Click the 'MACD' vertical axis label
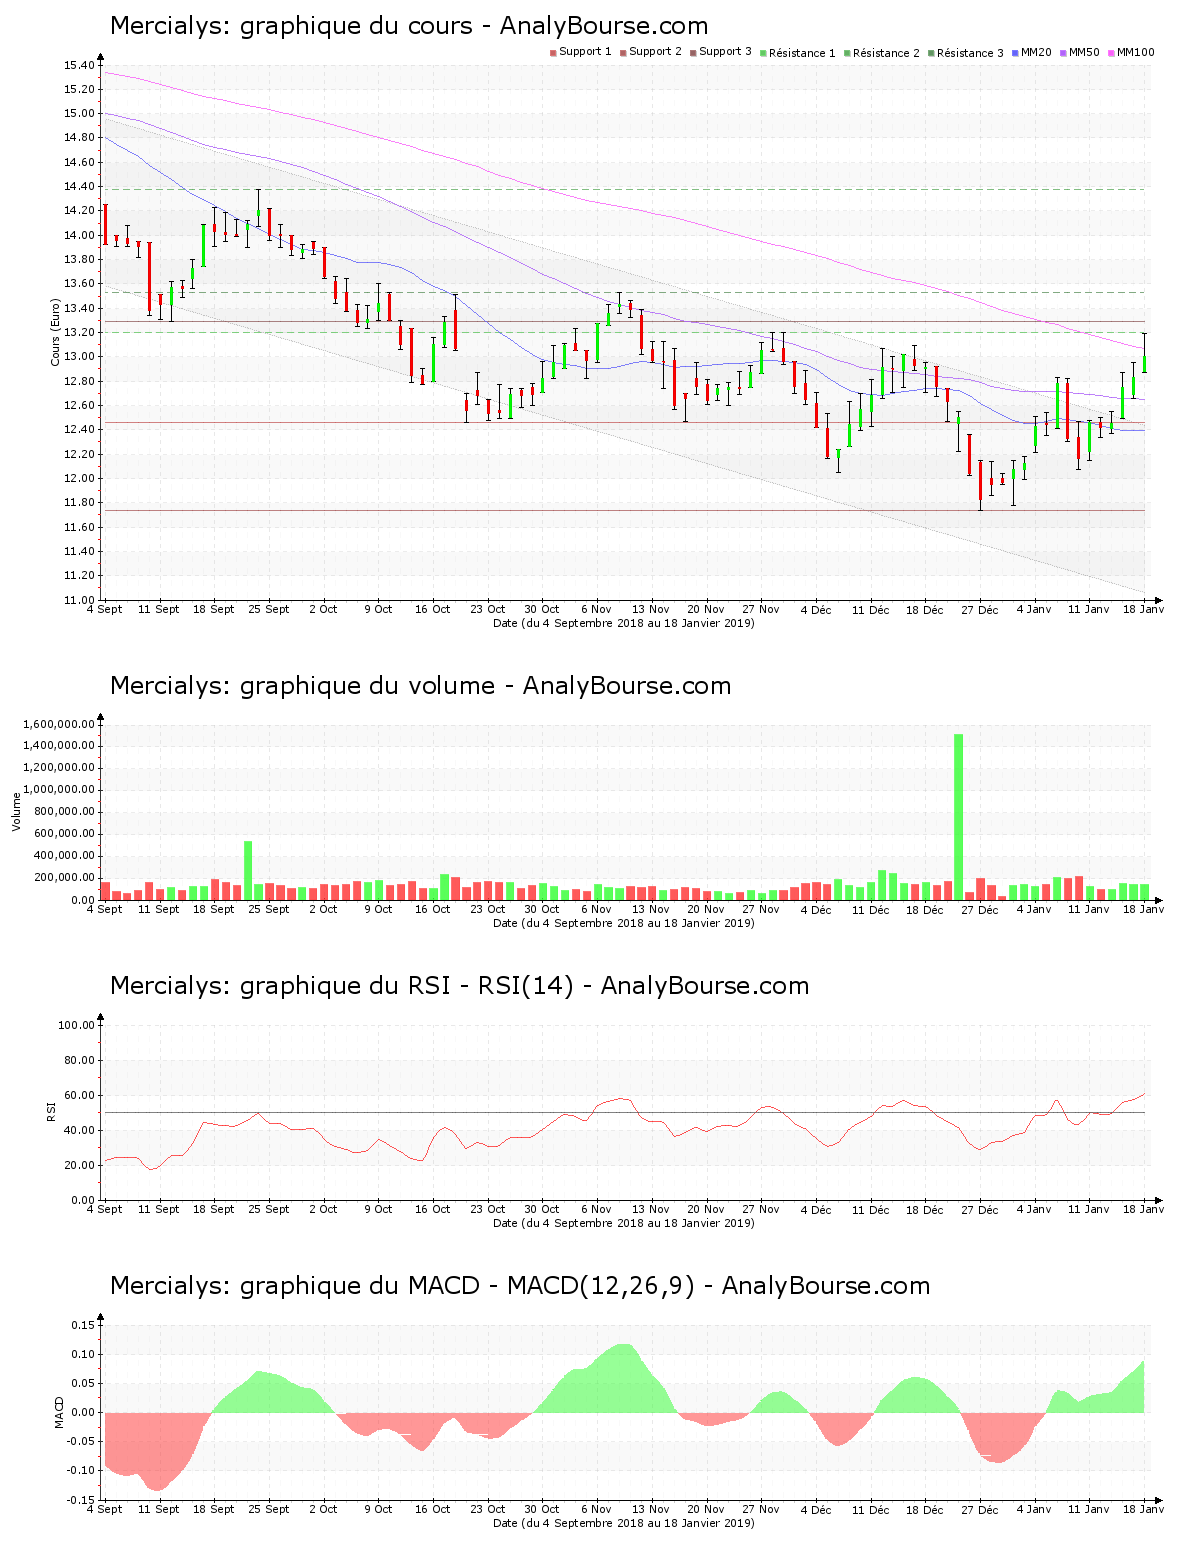Image resolution: width=1200 pixels, height=1550 pixels. 59,1411
